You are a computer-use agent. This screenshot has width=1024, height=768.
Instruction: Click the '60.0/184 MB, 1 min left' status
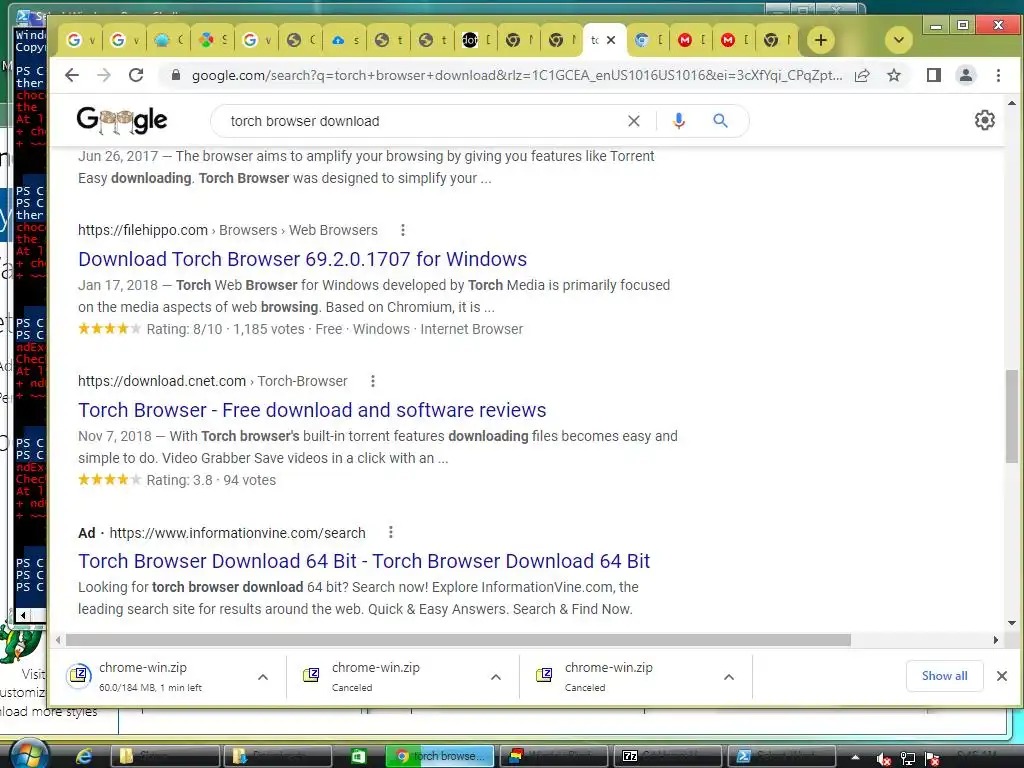point(150,688)
